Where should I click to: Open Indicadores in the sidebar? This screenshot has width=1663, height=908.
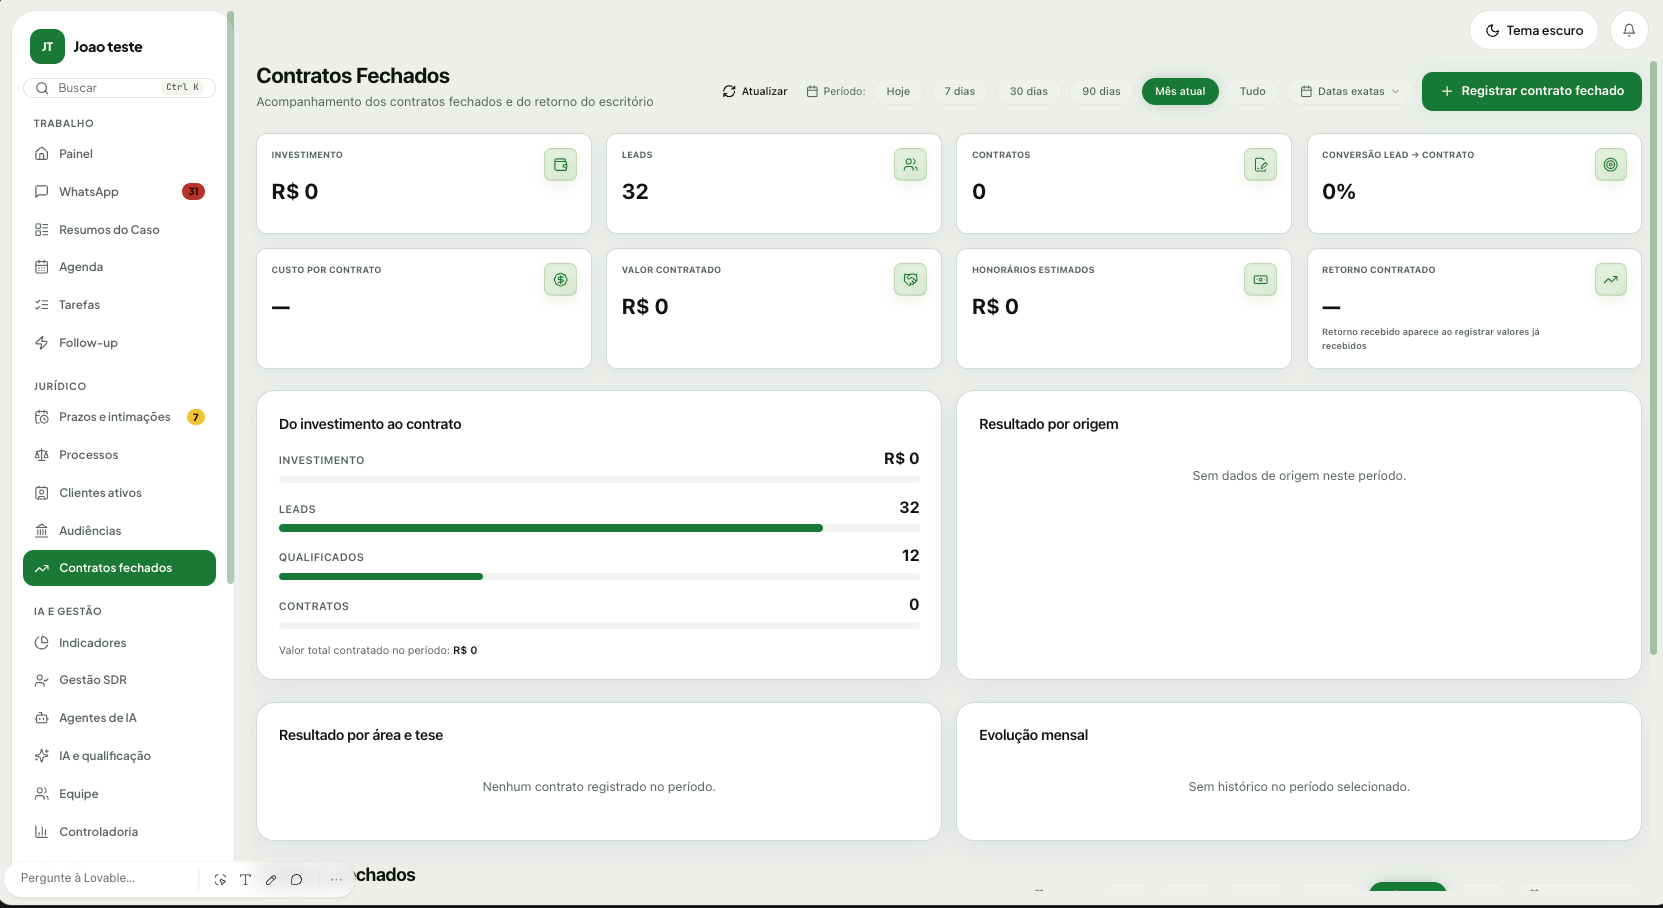(x=119, y=643)
